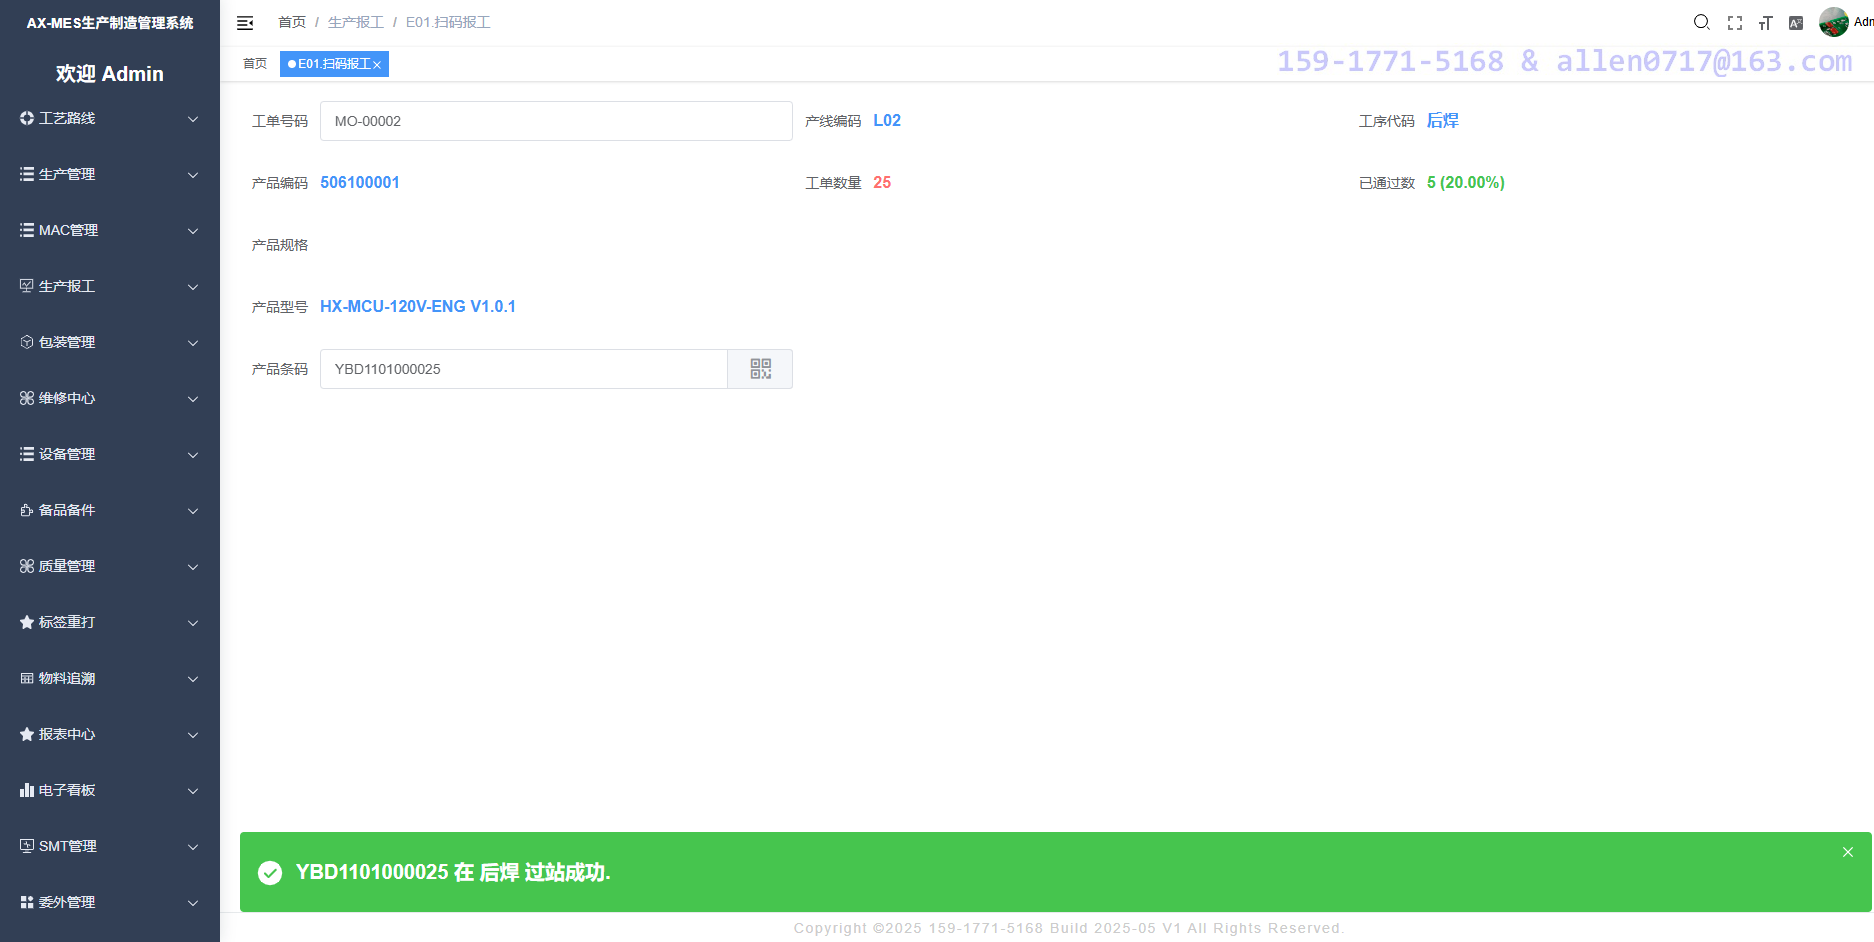Switch to the 首页 tab
Image resolution: width=1874 pixels, height=942 pixels.
(x=255, y=64)
